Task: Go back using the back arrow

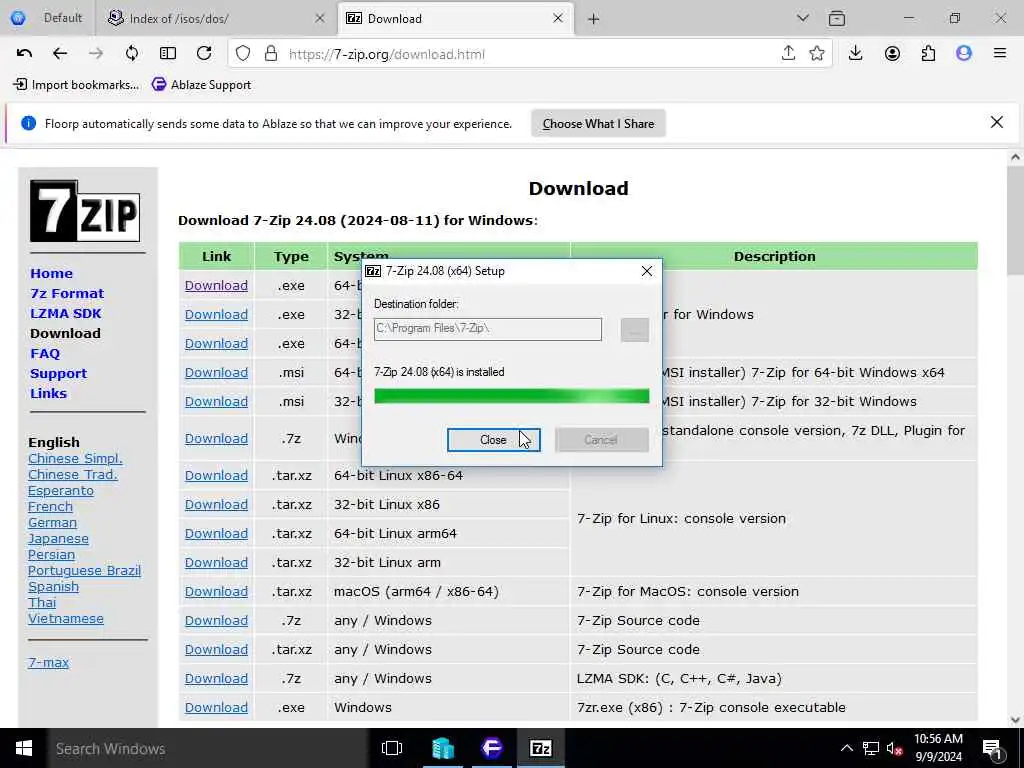Action: click(x=60, y=54)
